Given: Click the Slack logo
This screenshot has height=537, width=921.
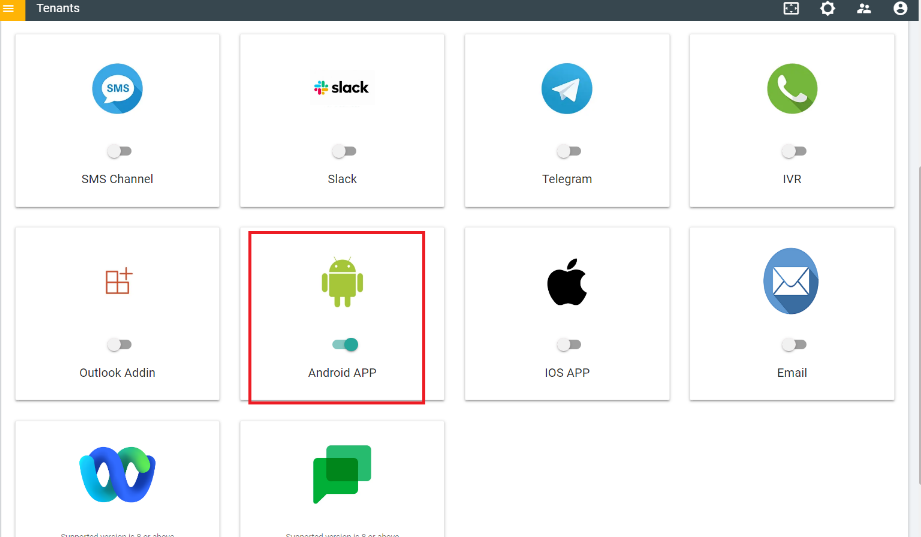Looking at the screenshot, I should 342,88.
